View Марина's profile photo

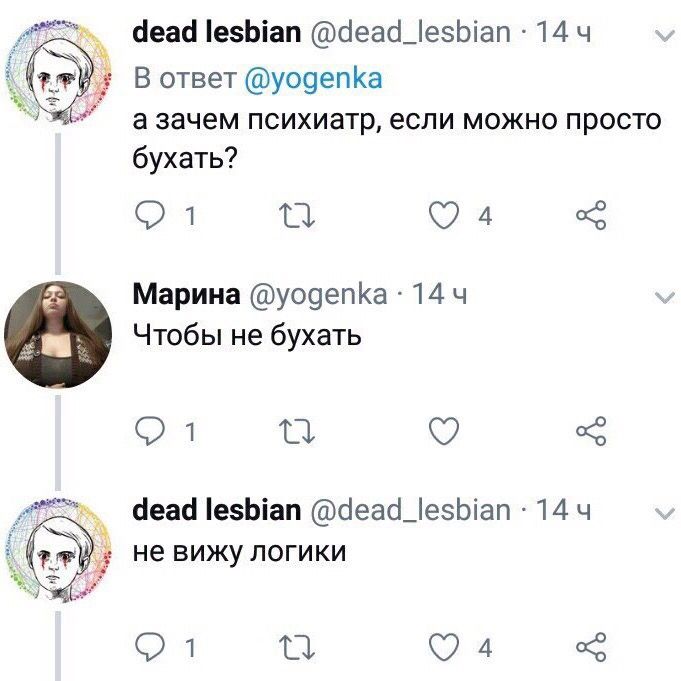coord(58,335)
